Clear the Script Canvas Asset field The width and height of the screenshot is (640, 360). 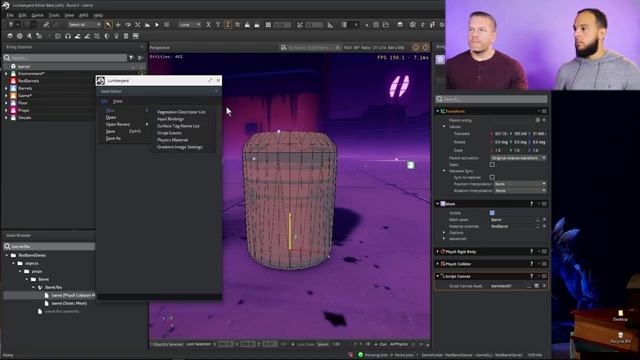(x=544, y=286)
